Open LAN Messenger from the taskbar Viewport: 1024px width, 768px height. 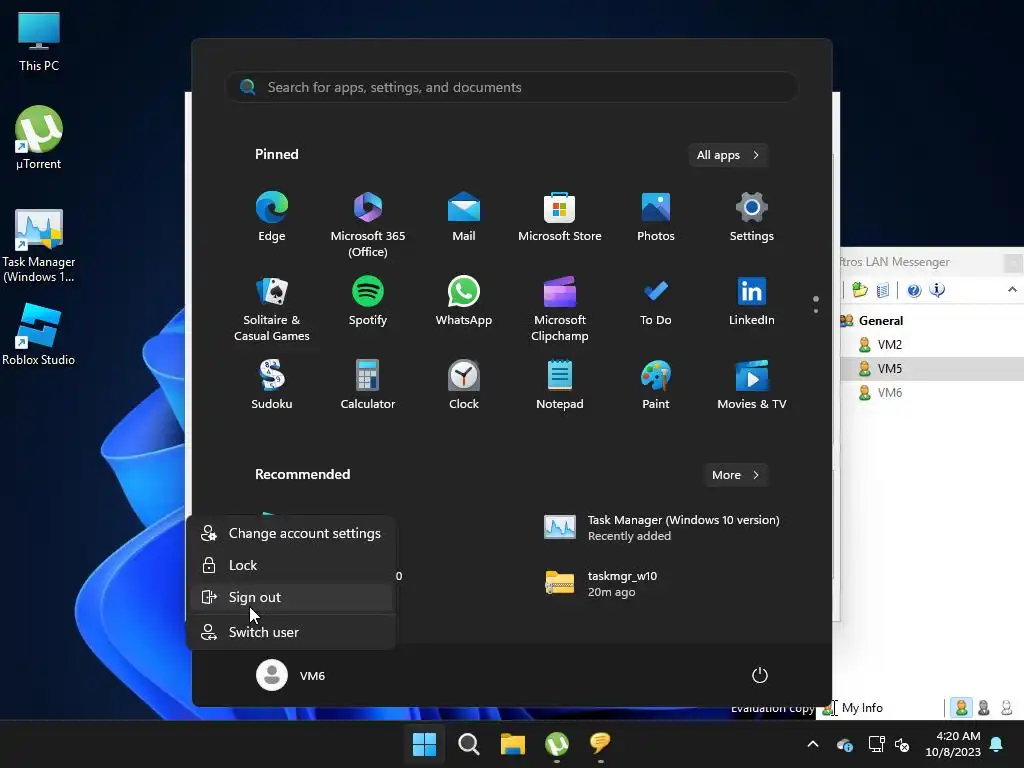click(x=600, y=744)
